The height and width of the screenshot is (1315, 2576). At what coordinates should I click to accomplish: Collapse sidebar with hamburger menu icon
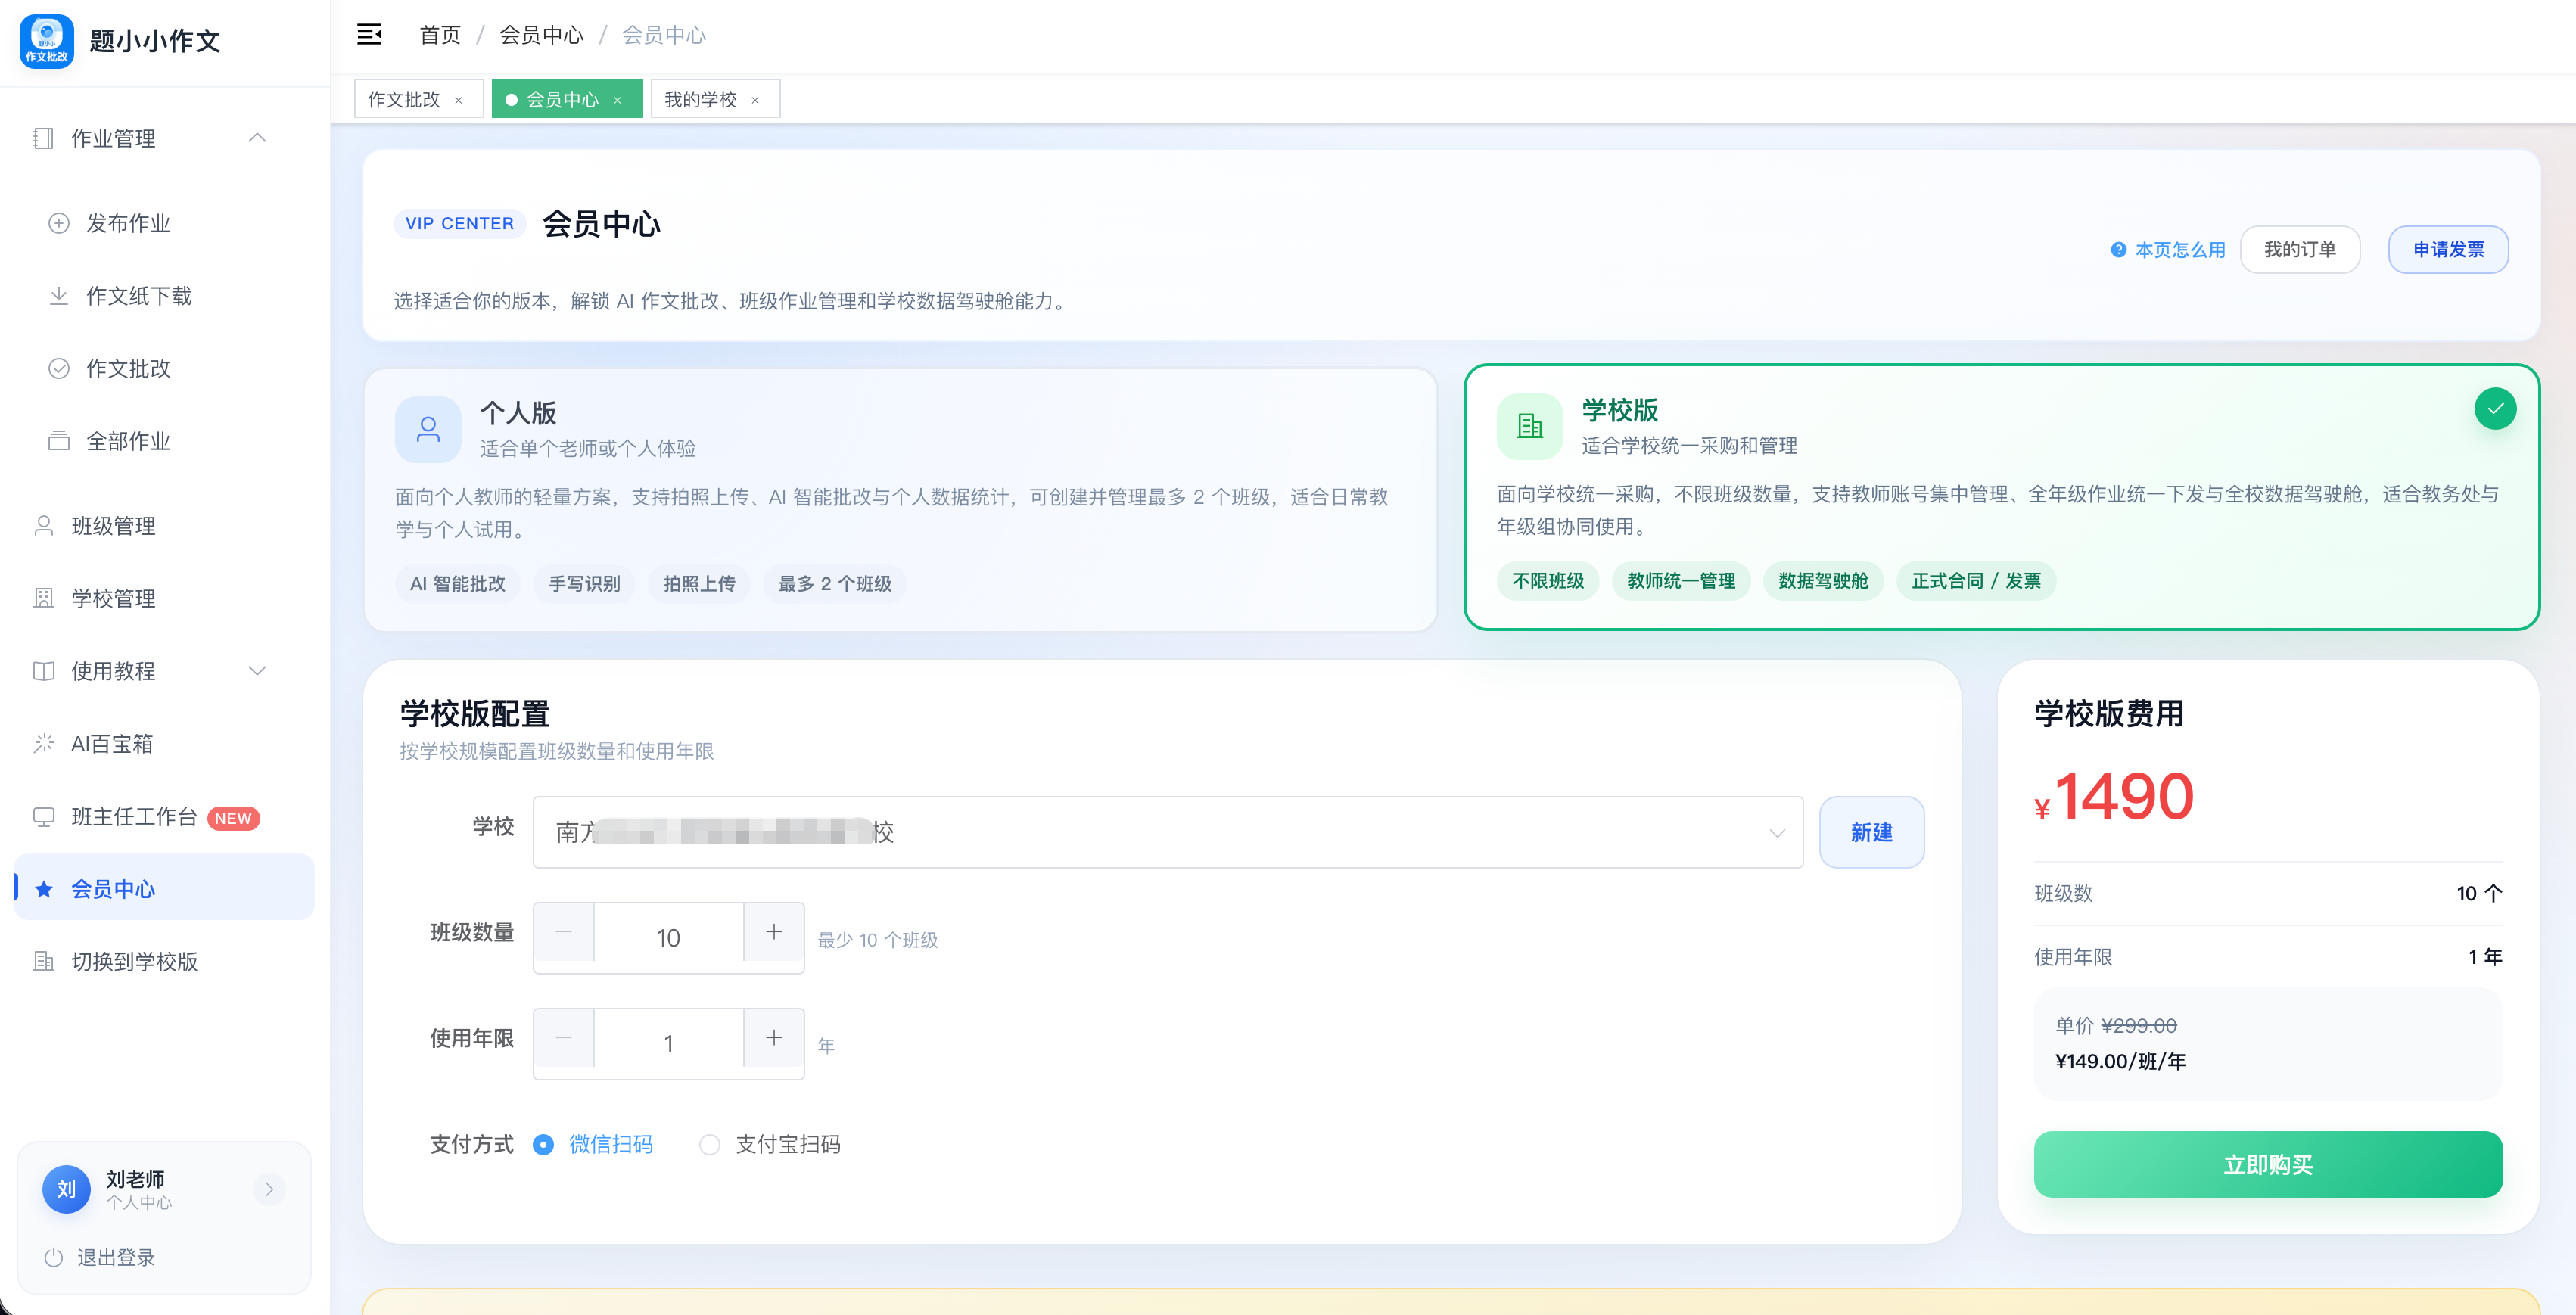point(369,35)
